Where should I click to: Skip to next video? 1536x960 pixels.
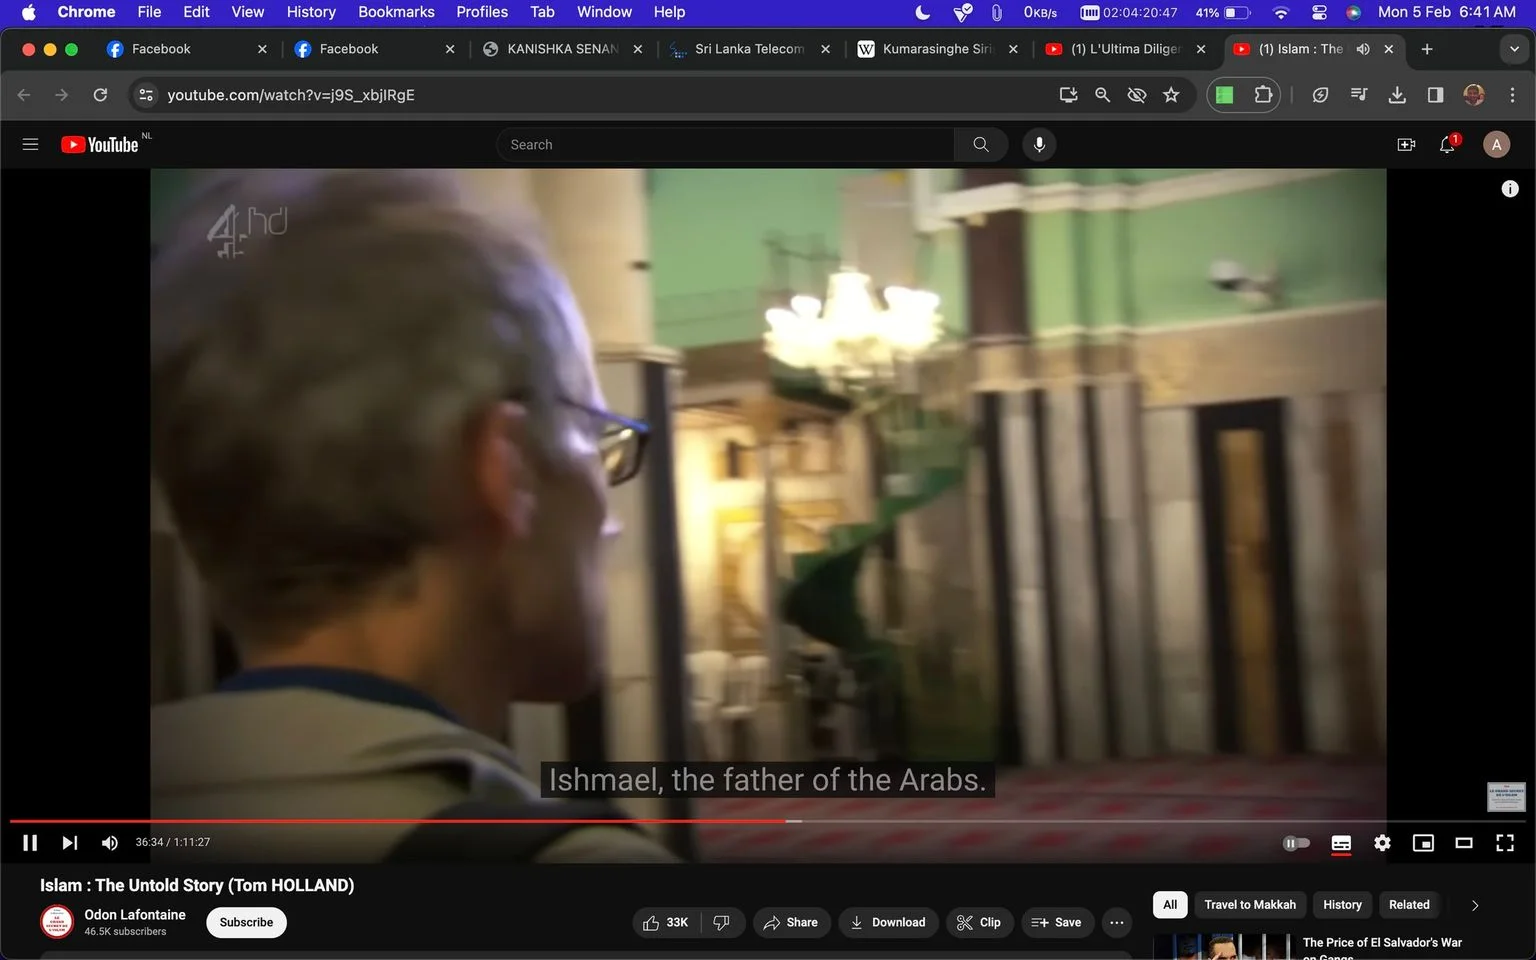pos(69,843)
